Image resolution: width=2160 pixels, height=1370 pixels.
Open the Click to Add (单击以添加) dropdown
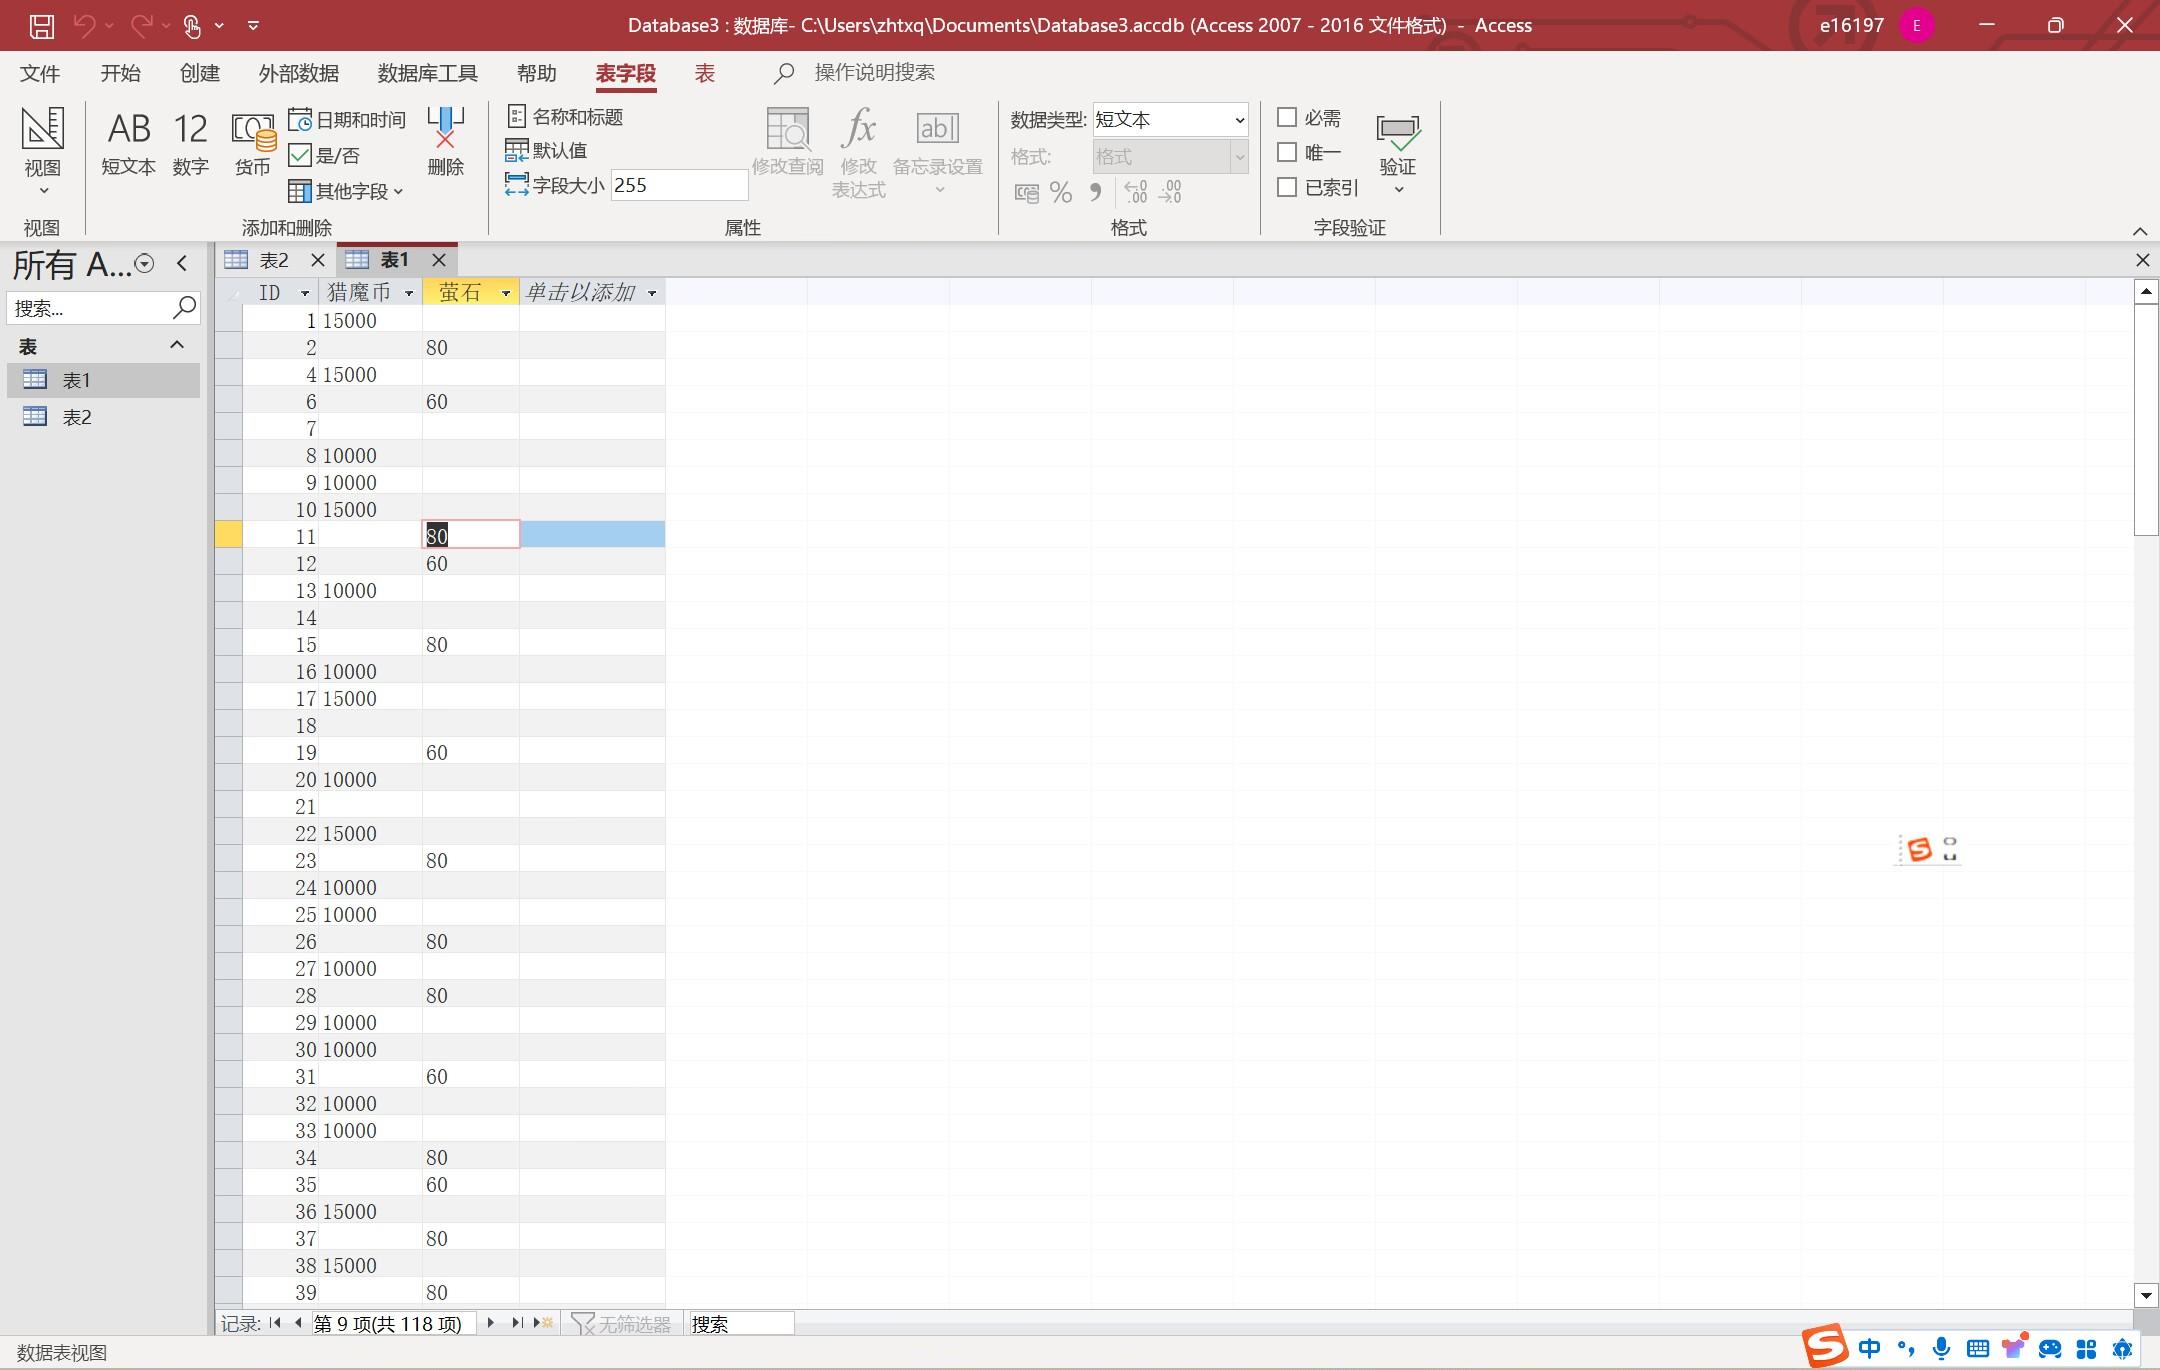652,293
